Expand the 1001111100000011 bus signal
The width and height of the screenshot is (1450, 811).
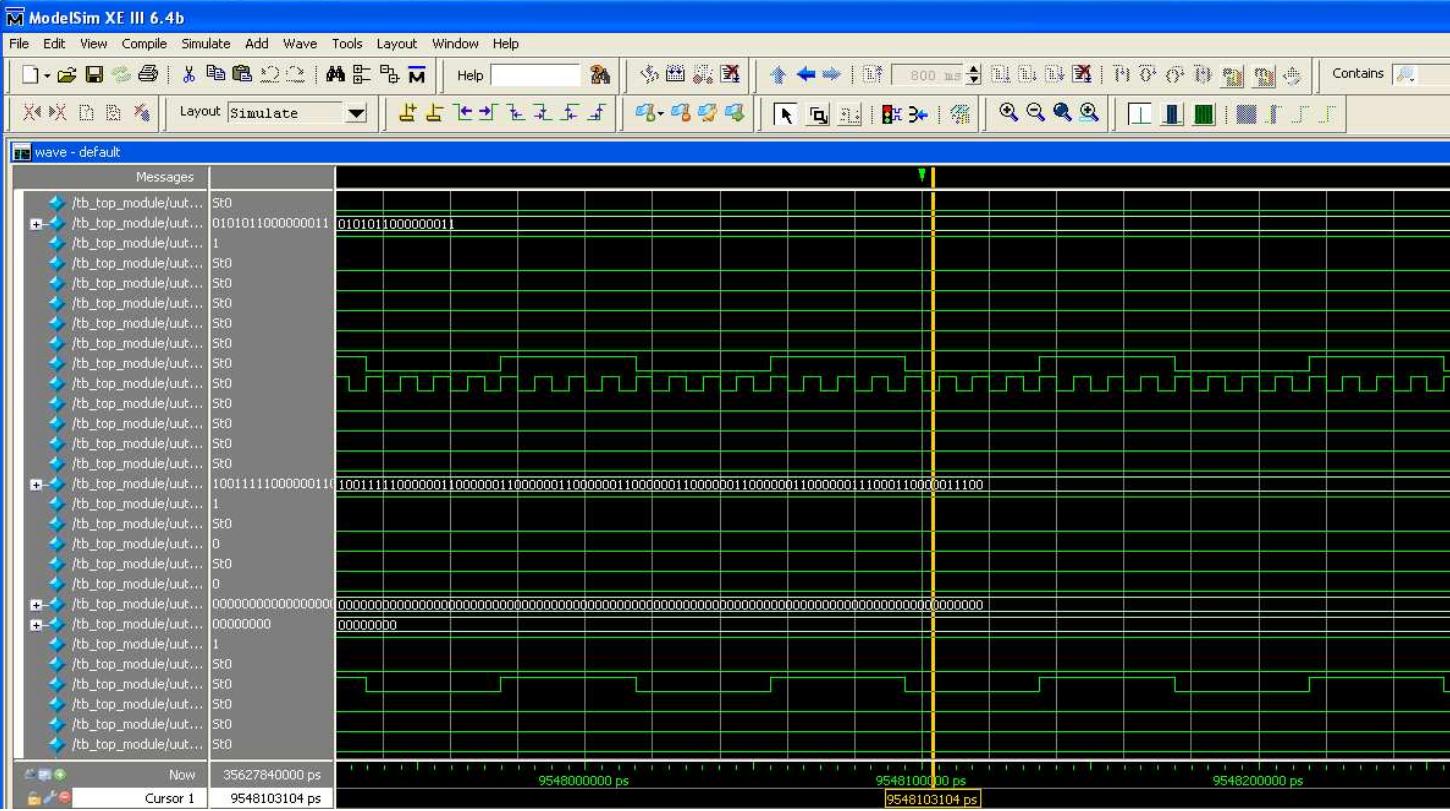[x=36, y=485]
